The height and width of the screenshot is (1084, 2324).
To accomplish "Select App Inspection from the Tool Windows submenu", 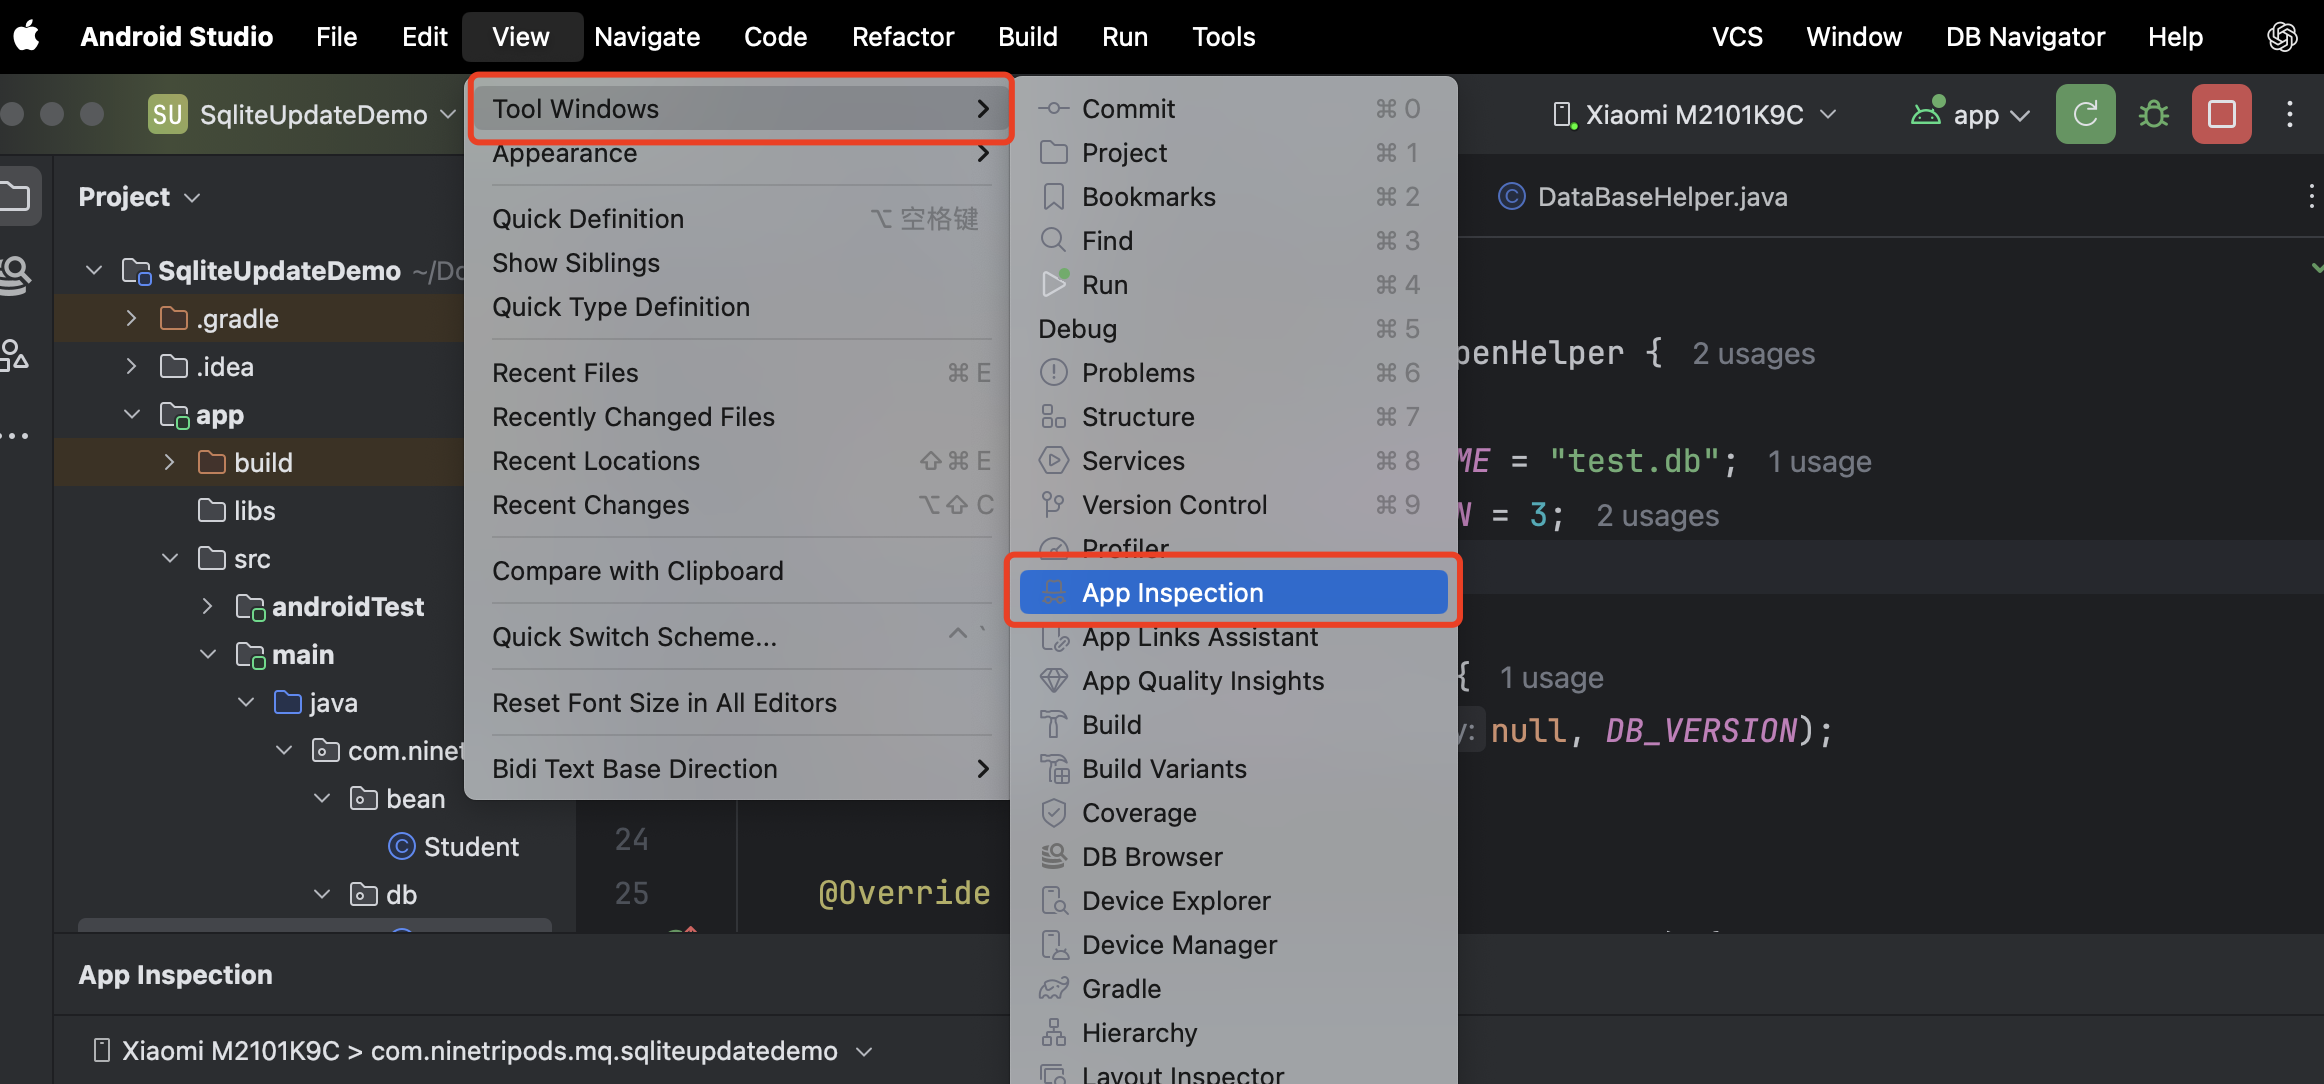I will [x=1172, y=591].
